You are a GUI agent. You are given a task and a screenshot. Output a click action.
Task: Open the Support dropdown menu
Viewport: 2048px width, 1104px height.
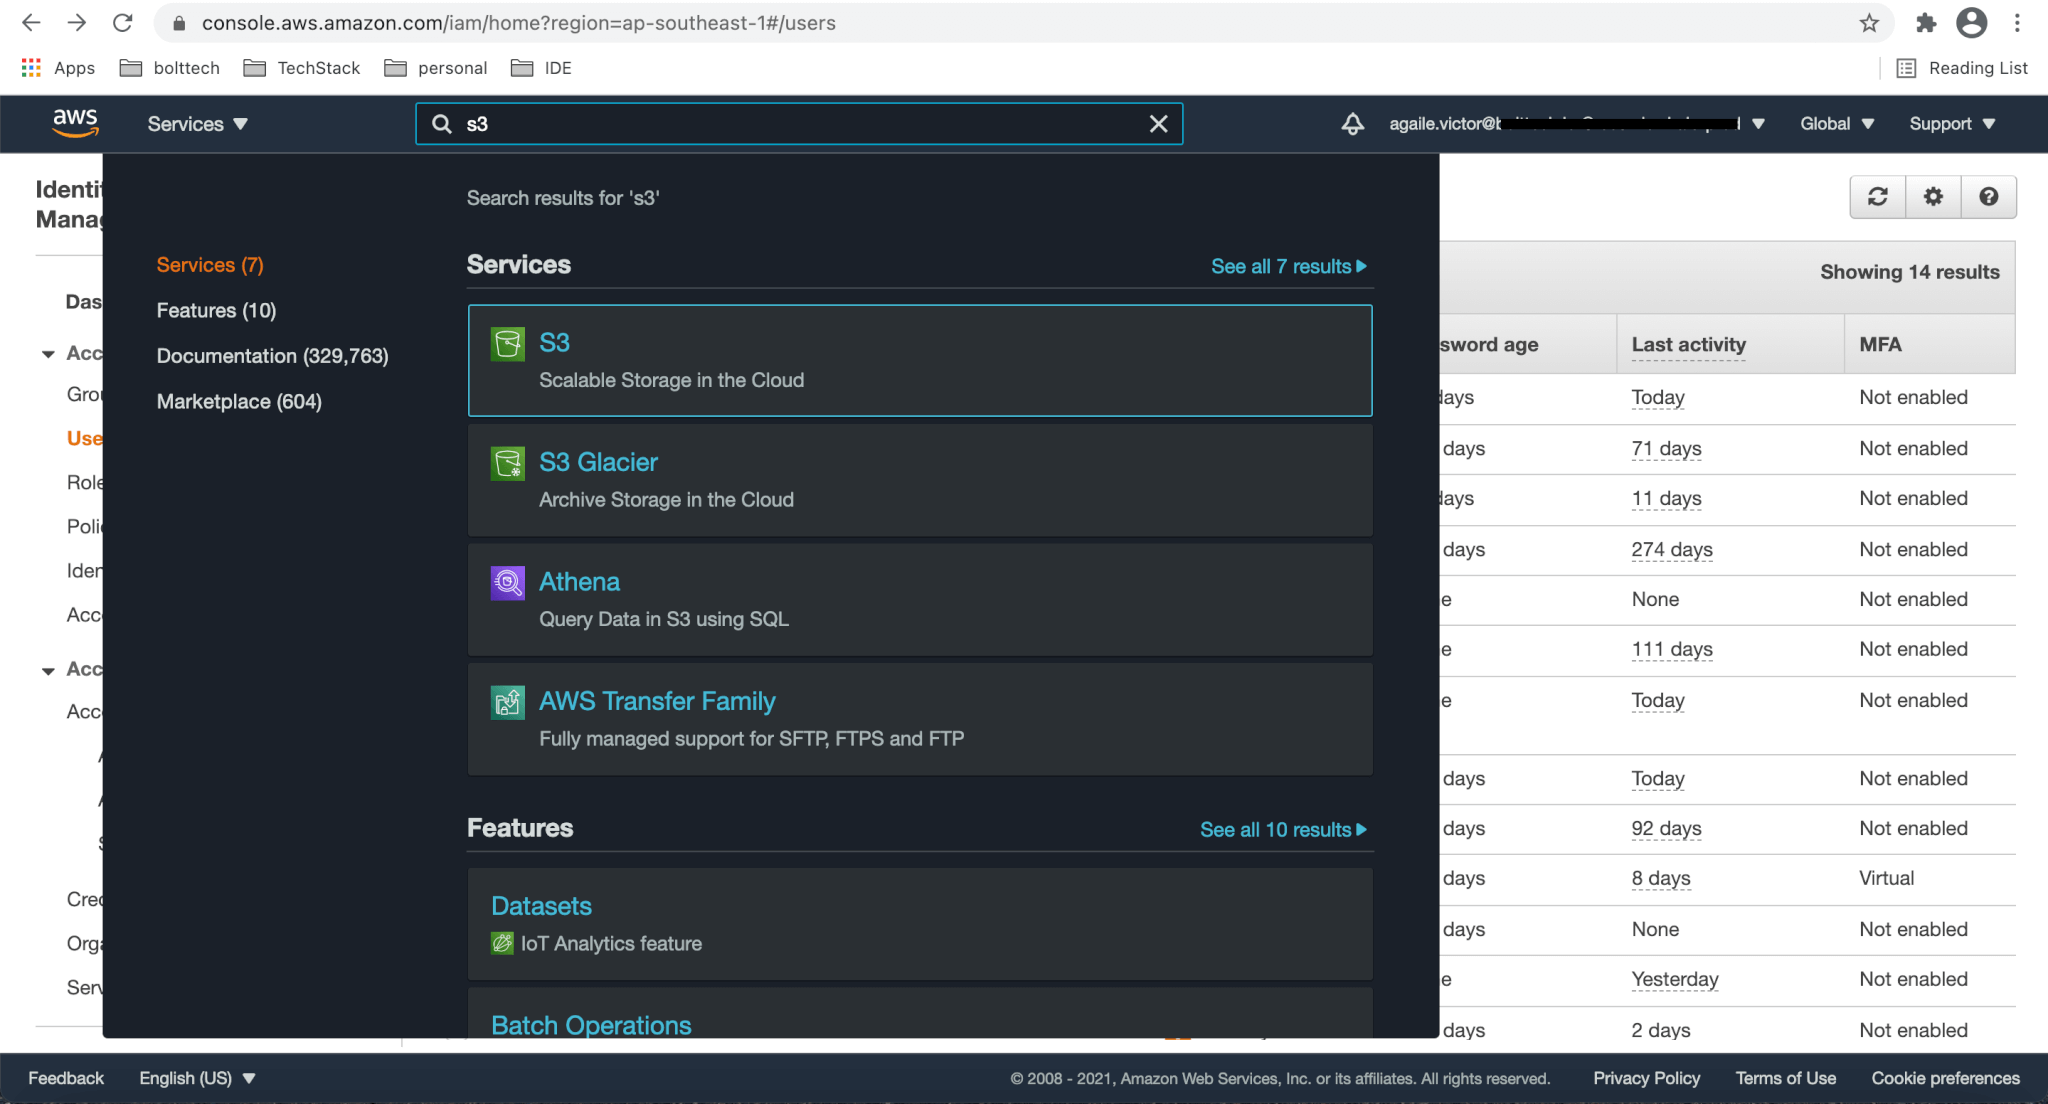1951,124
